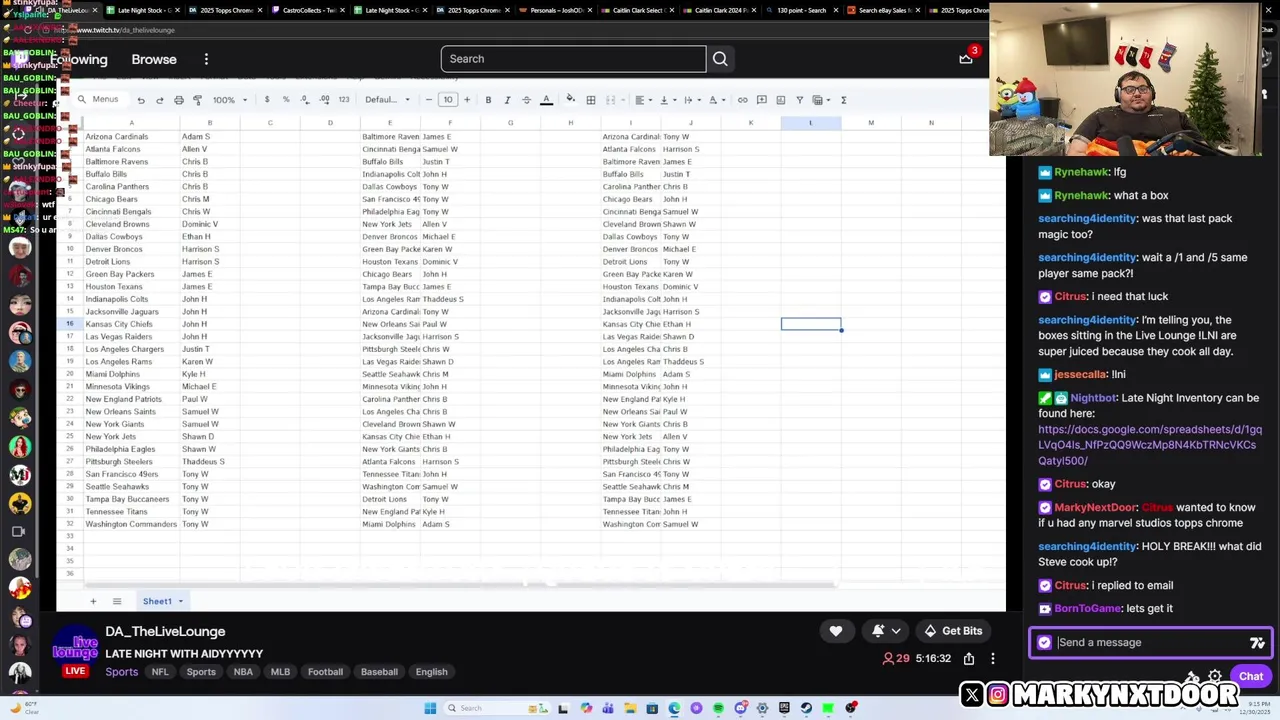Follow channel with the heart button

(836, 631)
